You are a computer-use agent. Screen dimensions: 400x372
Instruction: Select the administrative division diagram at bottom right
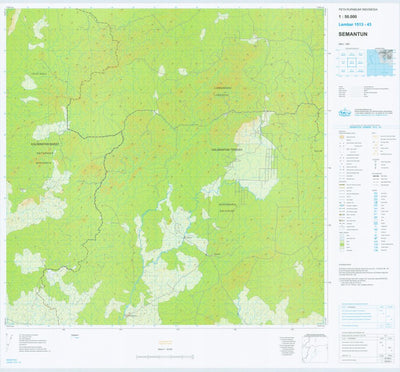point(314,348)
